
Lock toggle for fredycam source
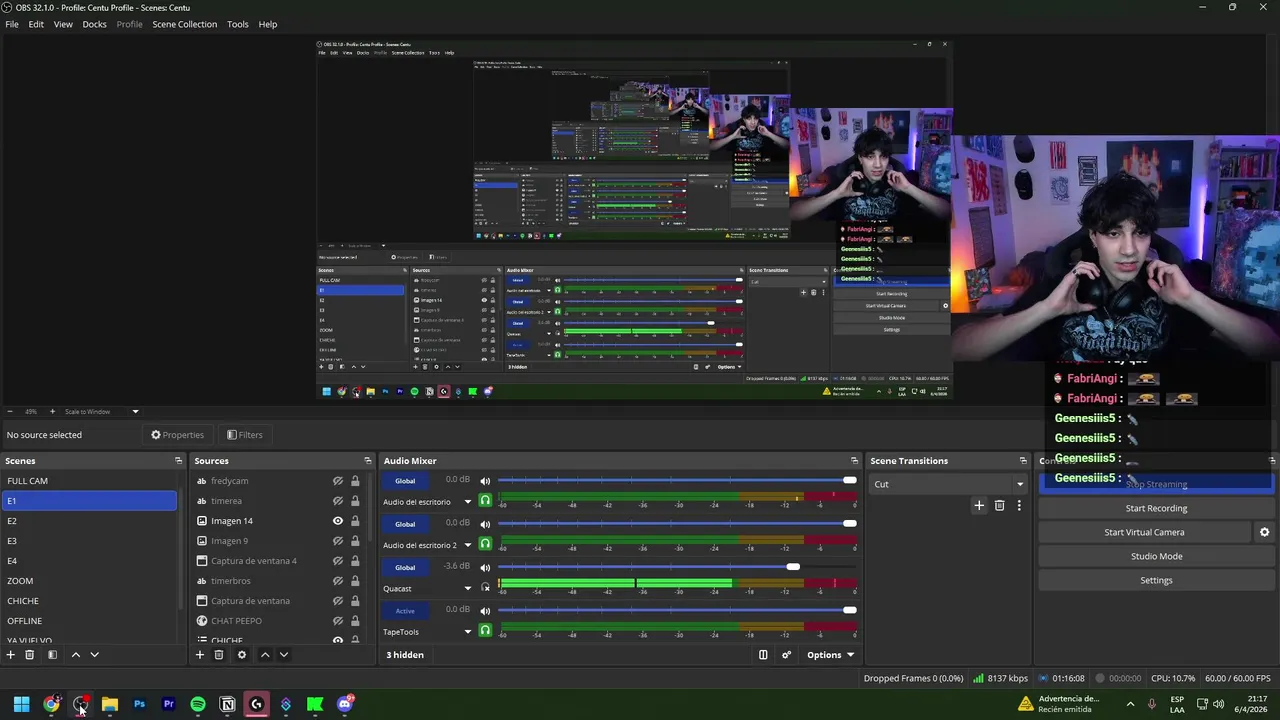tap(355, 481)
